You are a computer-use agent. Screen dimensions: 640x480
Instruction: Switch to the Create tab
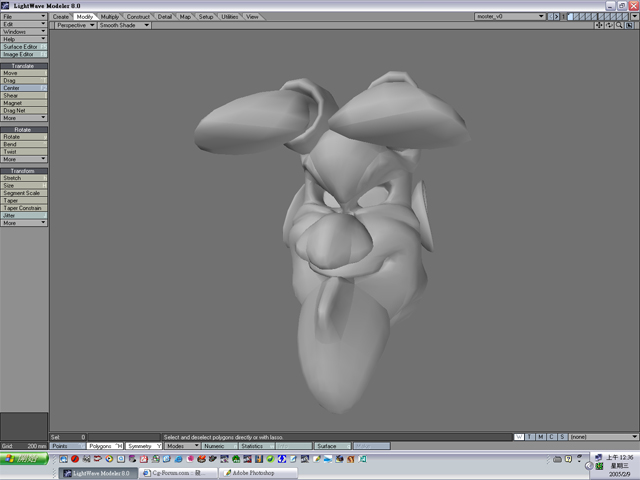coord(61,17)
